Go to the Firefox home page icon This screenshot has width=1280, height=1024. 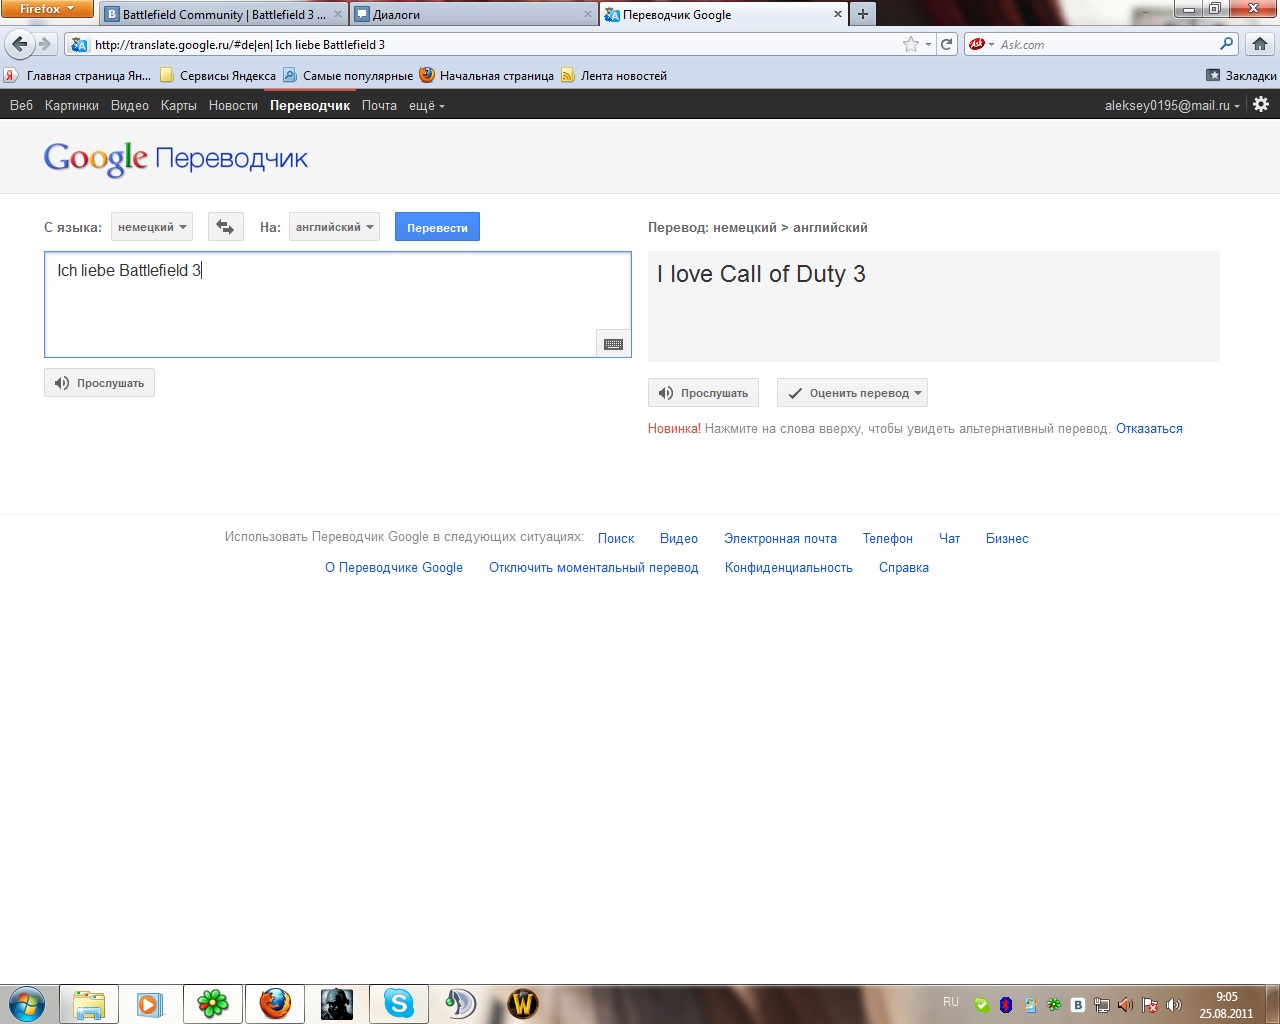pos(1260,44)
